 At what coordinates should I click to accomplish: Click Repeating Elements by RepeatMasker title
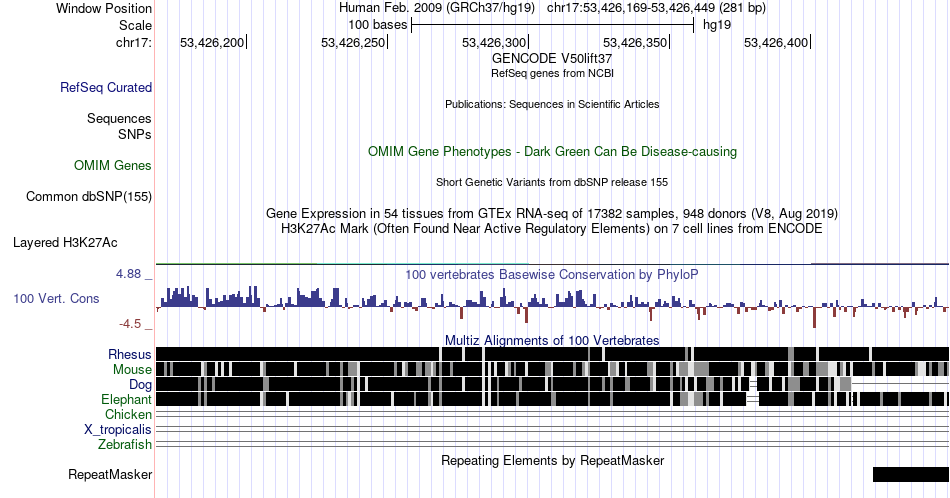553,460
